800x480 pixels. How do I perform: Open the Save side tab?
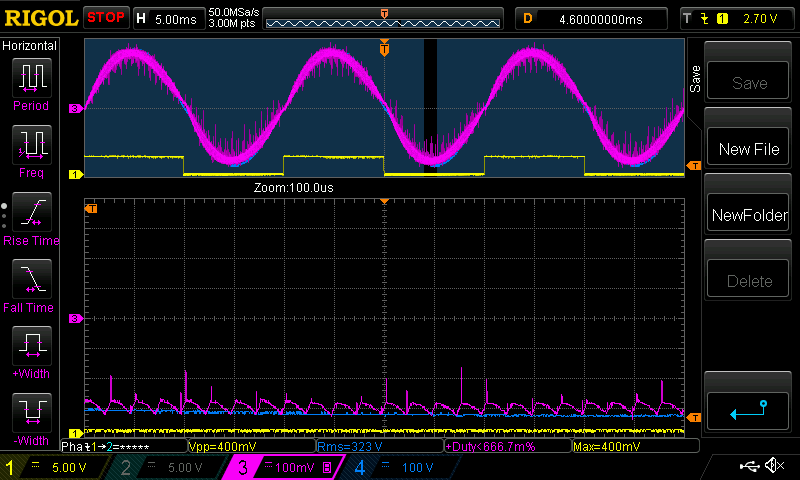pyautogui.click(x=694, y=80)
